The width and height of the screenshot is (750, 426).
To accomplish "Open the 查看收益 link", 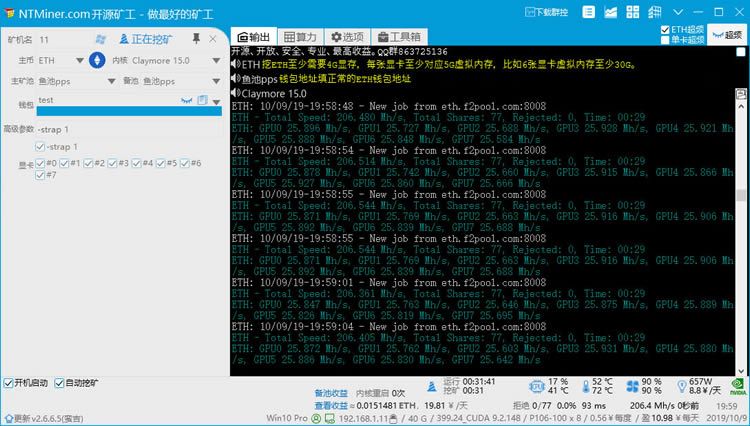I will [331, 405].
